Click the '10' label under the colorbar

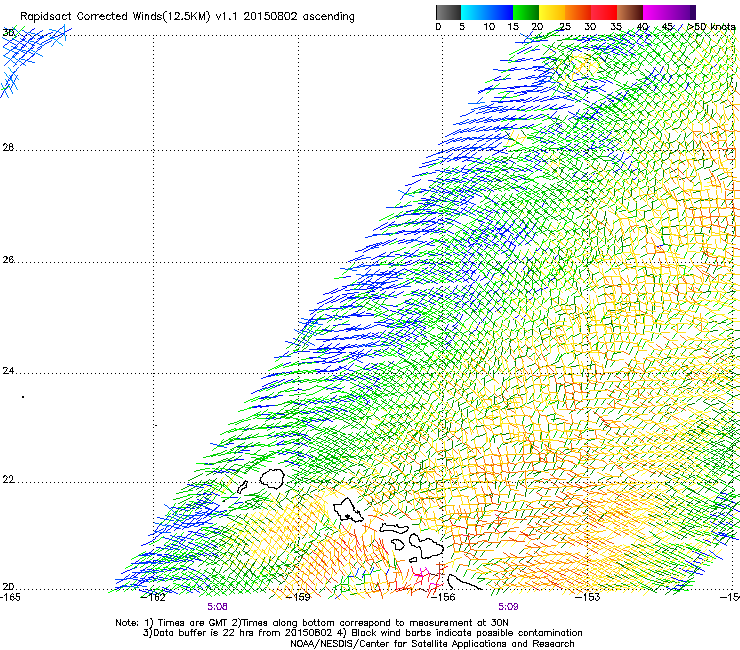(x=489, y=27)
